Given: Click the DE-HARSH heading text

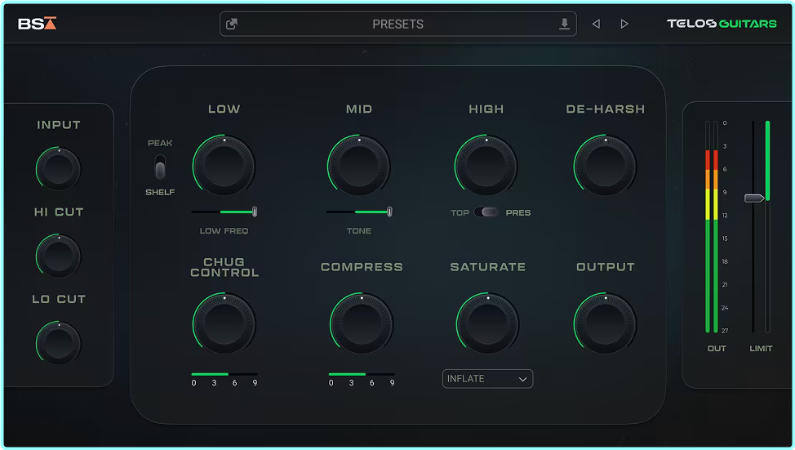Looking at the screenshot, I should pyautogui.click(x=605, y=109).
